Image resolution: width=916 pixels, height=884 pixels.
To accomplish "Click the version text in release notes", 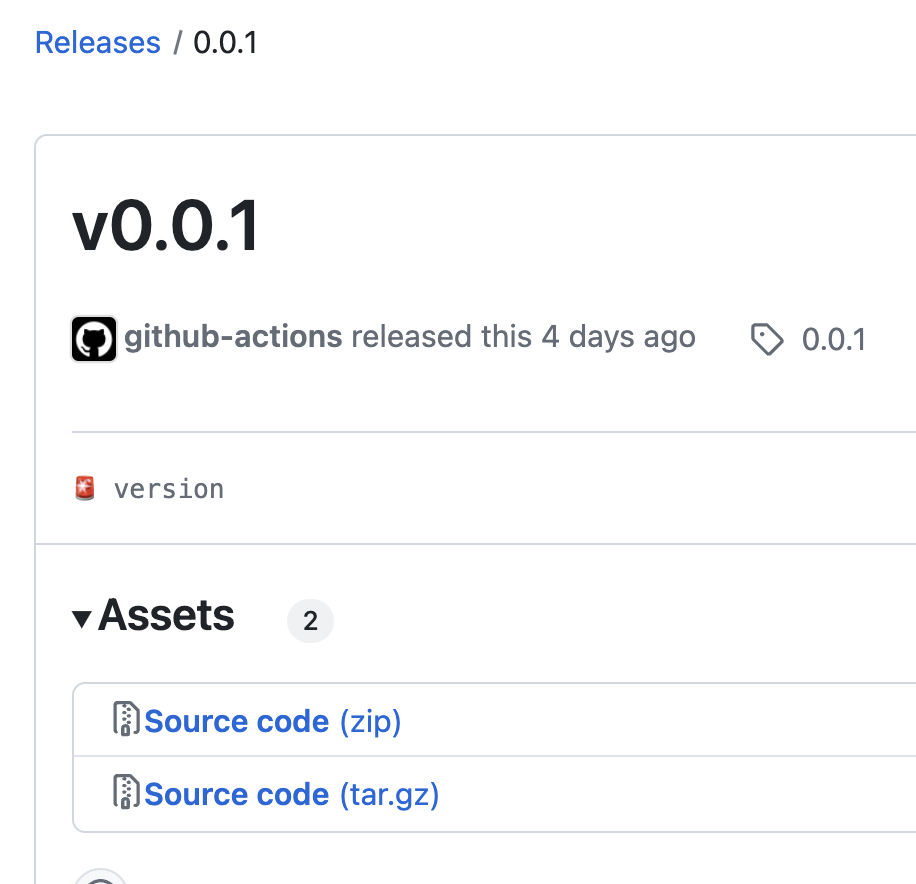I will 168,488.
